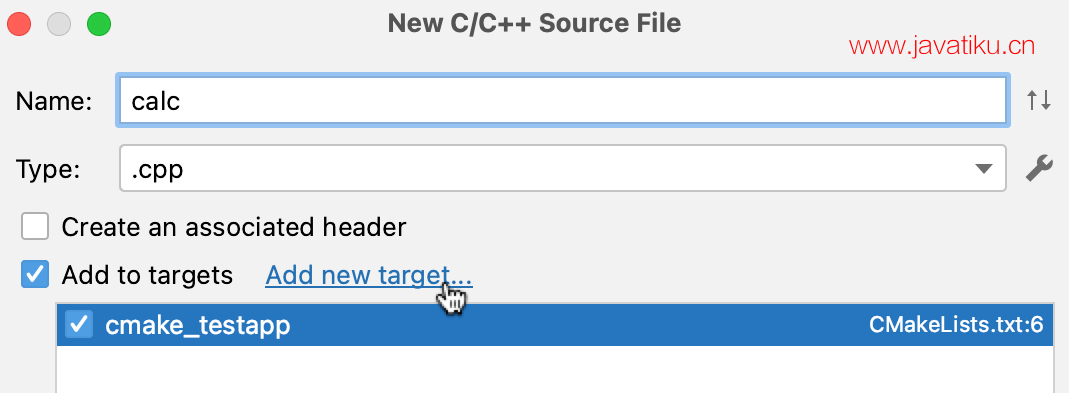Uncheck the Add to targets checkbox
Image resolution: width=1069 pixels, height=393 pixels.
35,274
